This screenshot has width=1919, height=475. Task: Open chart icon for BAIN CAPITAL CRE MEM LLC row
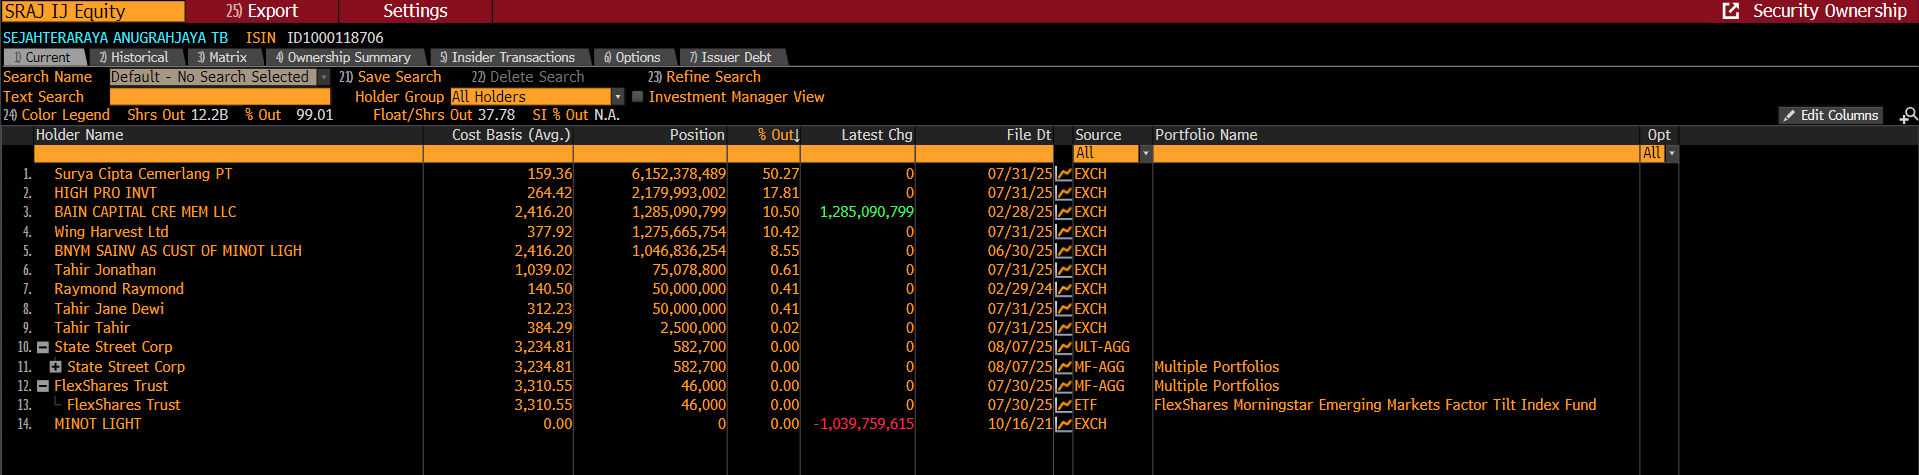(x=1064, y=212)
